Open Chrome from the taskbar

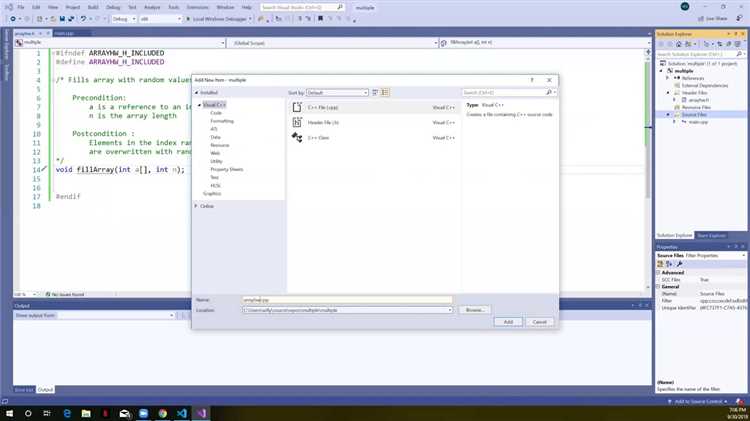point(163,413)
